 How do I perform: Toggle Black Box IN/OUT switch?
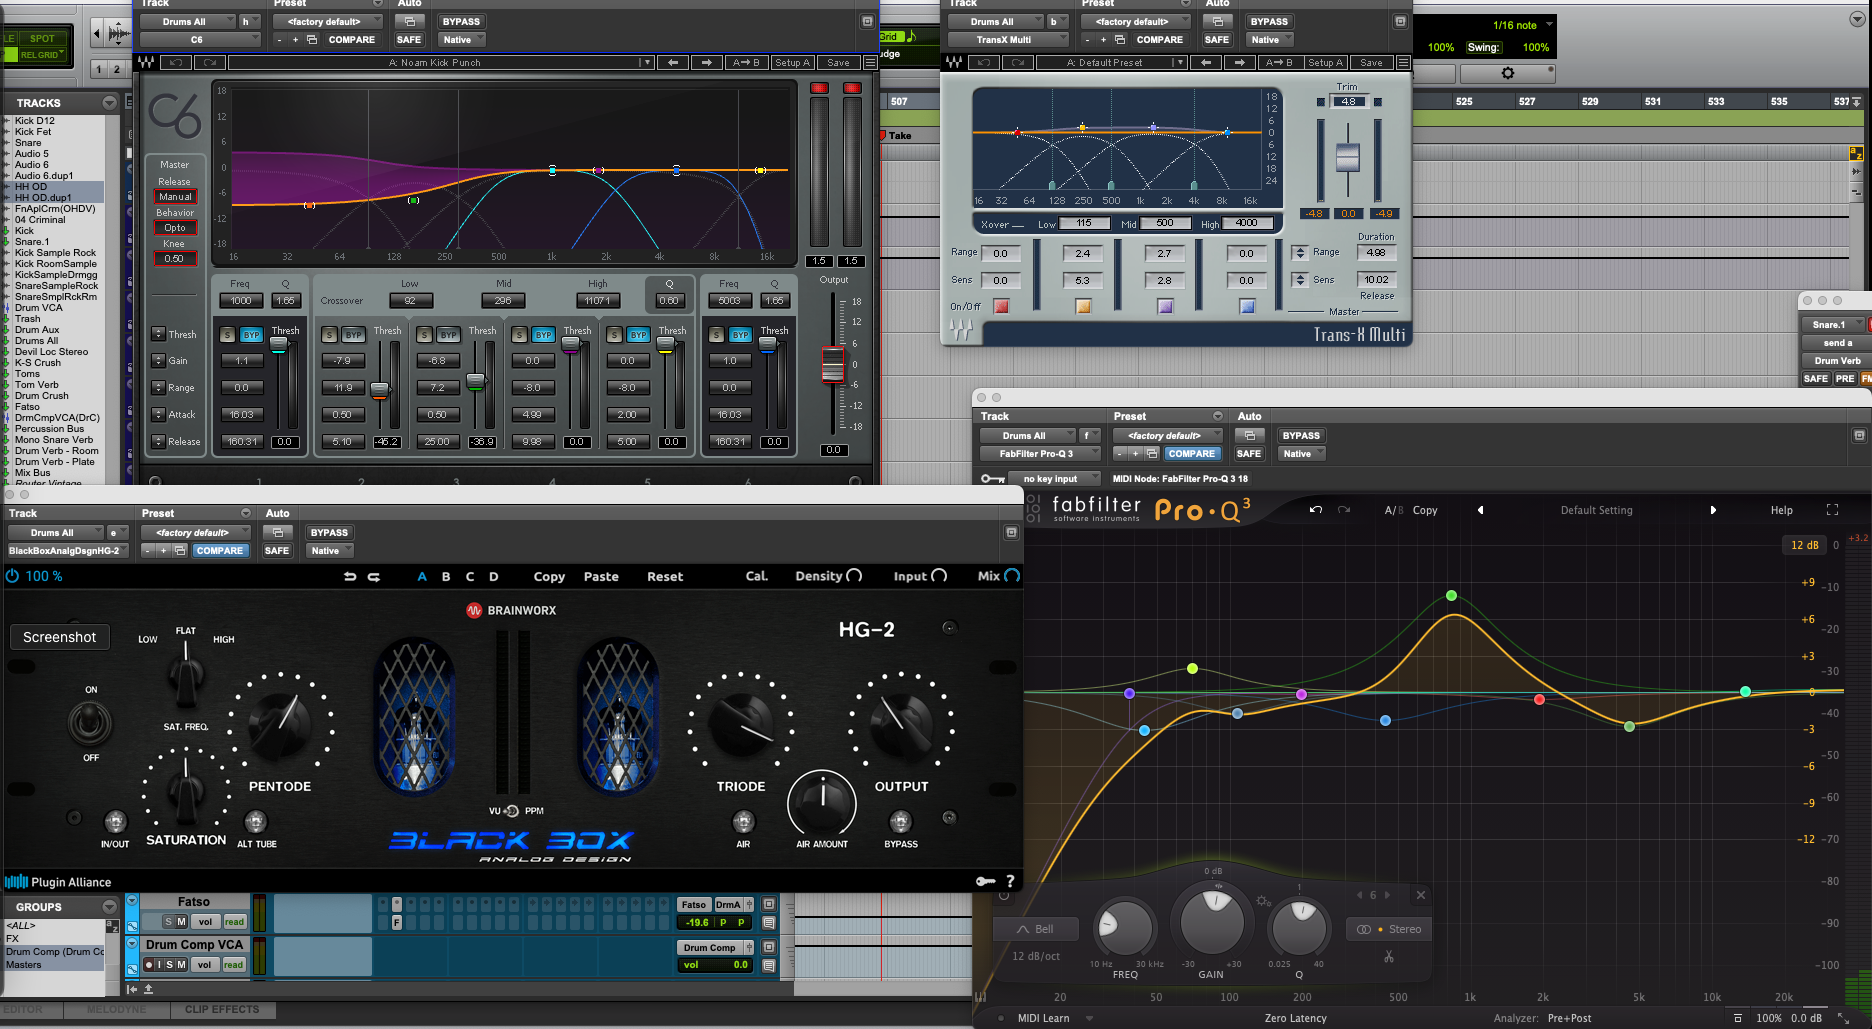115,822
